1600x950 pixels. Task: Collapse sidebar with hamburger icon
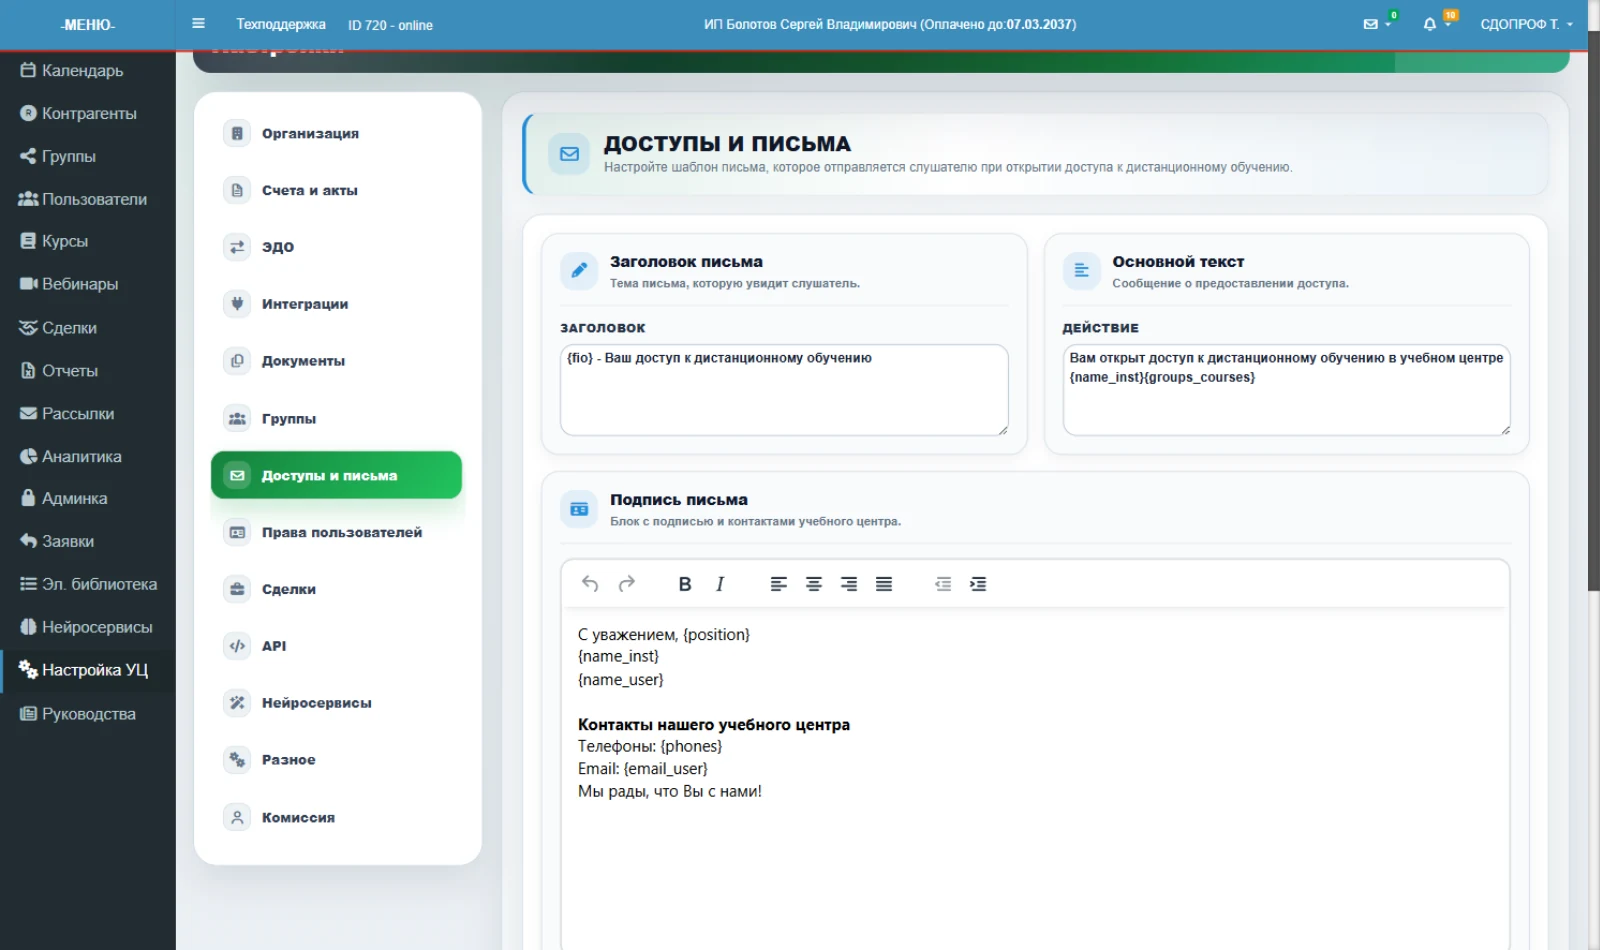click(x=198, y=24)
